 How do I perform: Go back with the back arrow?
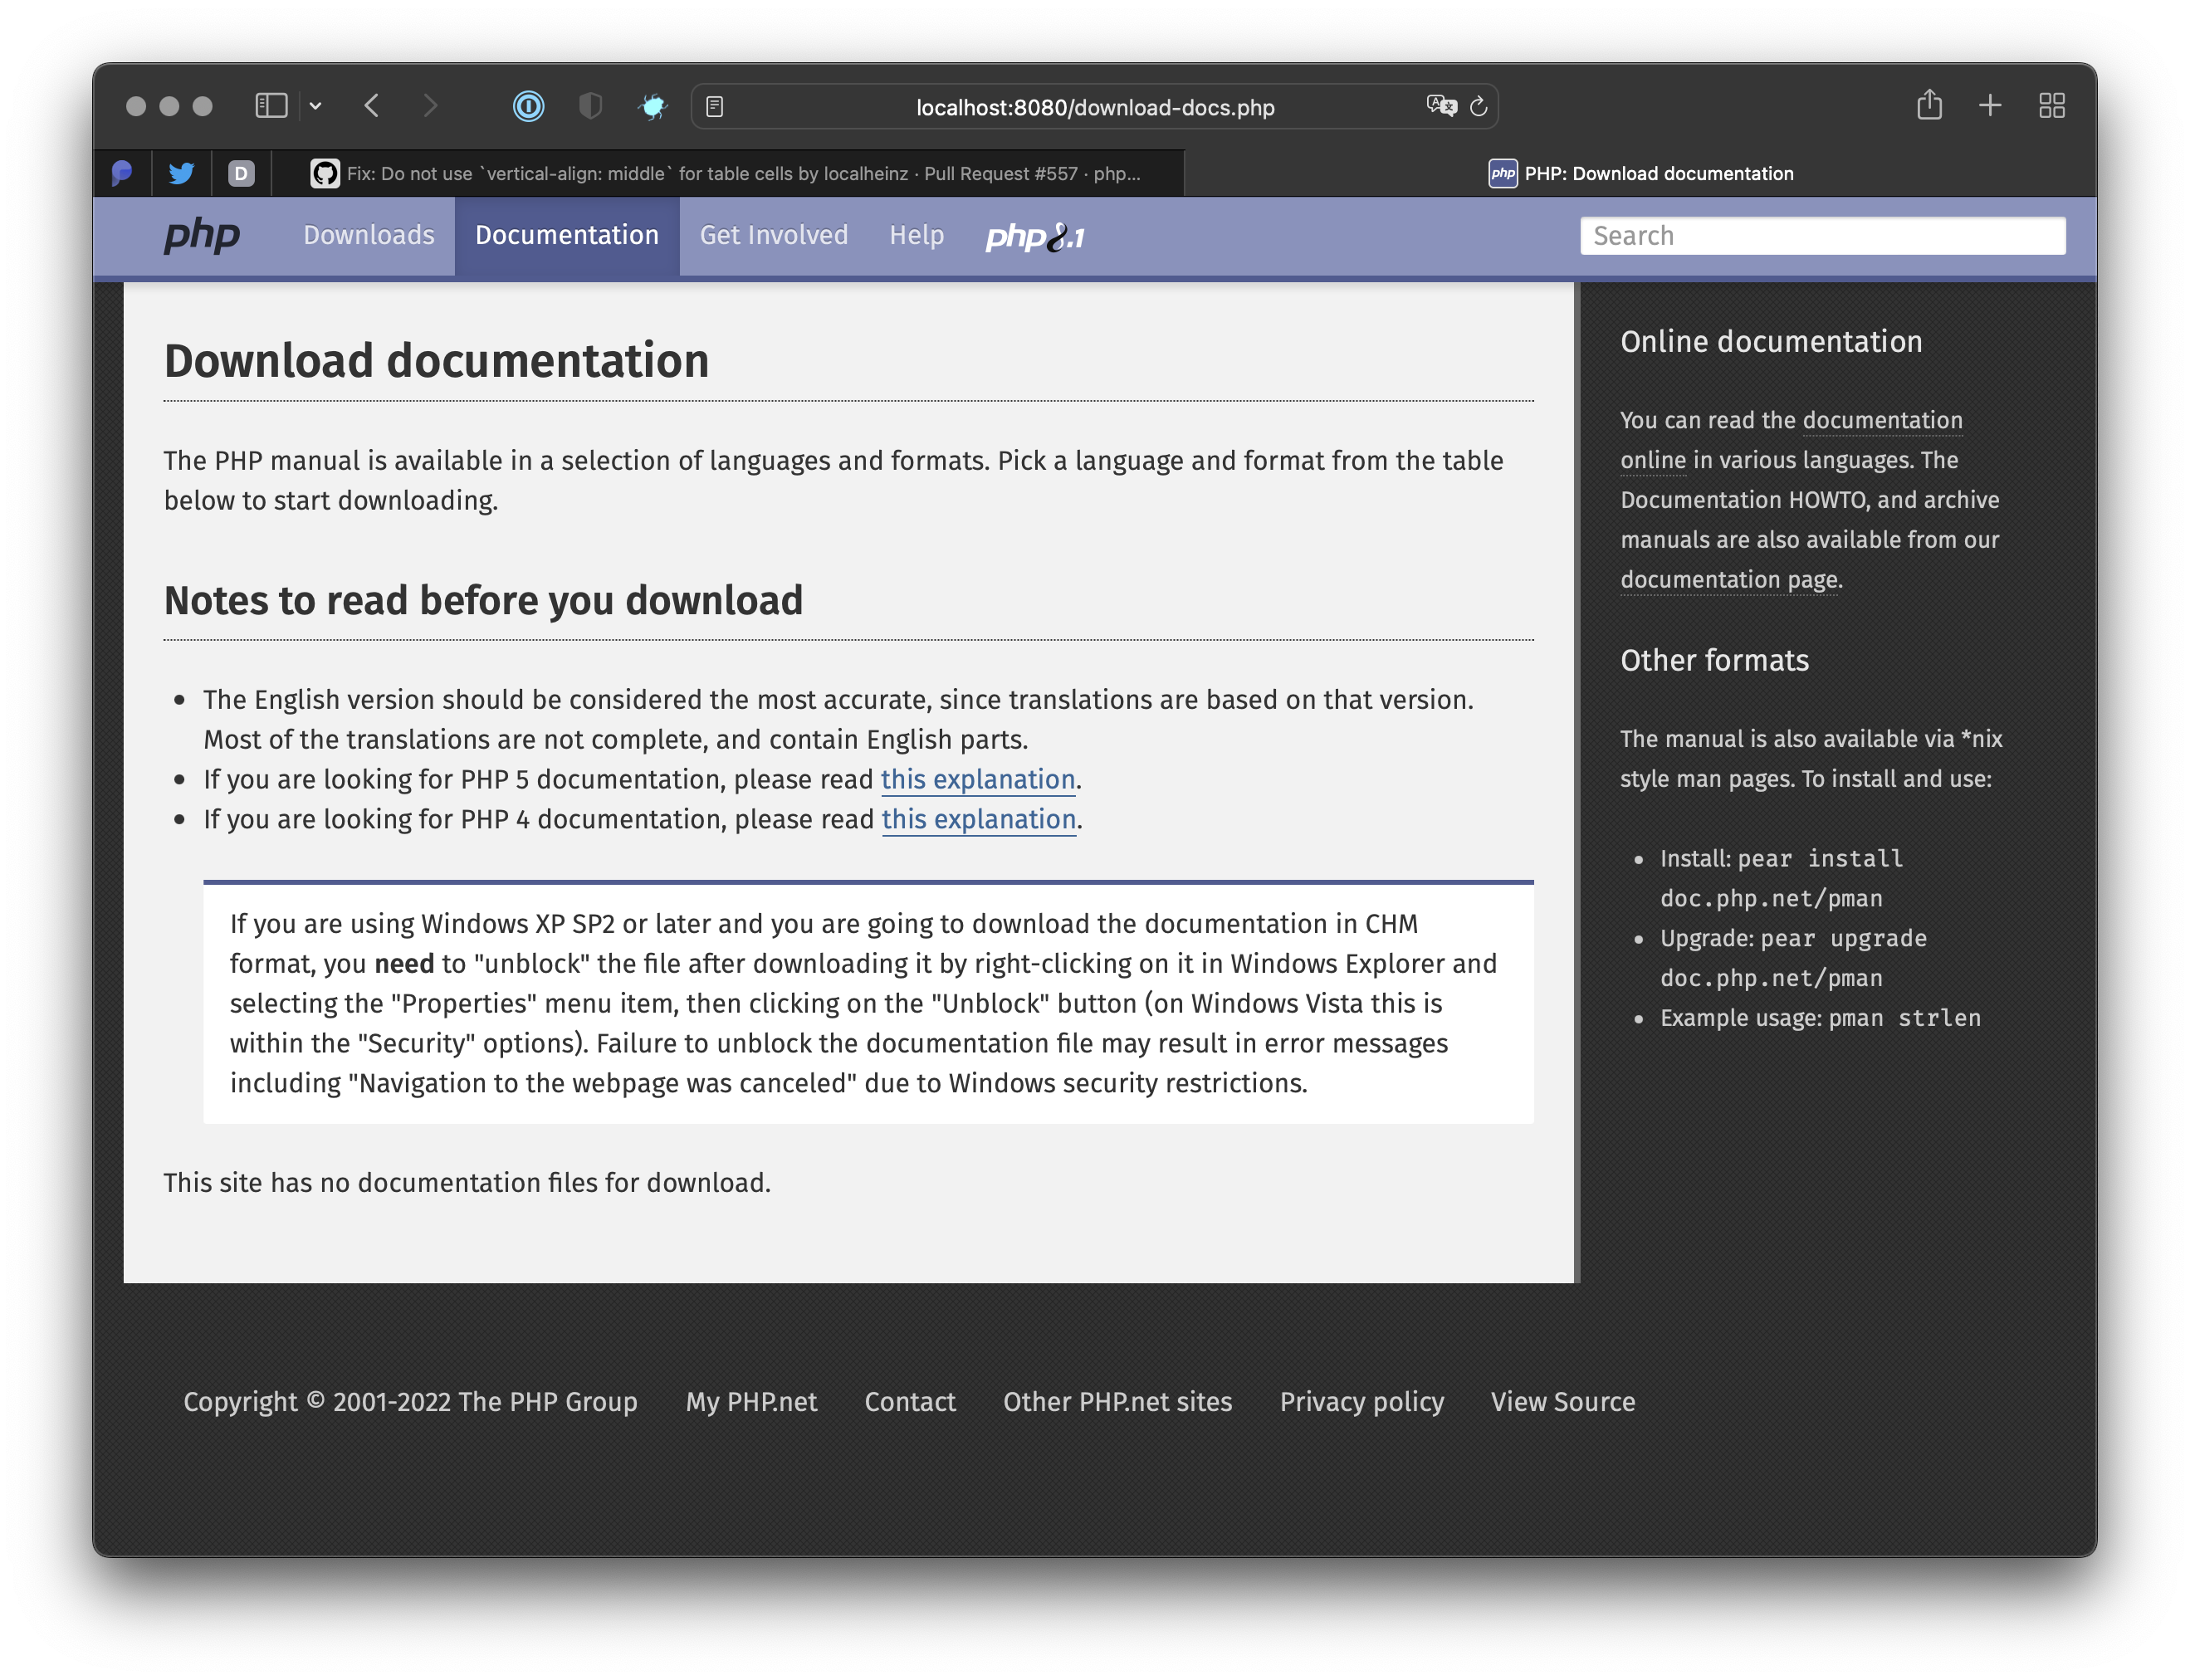click(372, 106)
